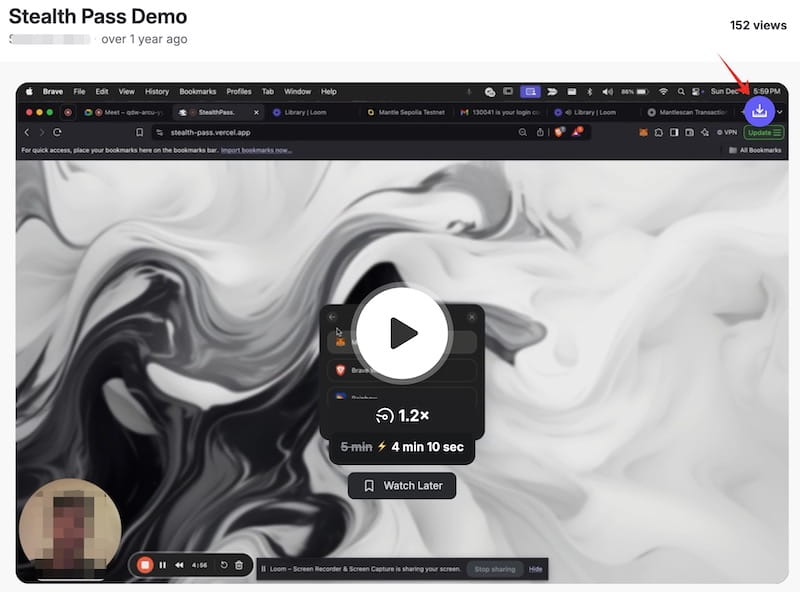
Task: Click the share icon in address bar
Action: [540, 132]
